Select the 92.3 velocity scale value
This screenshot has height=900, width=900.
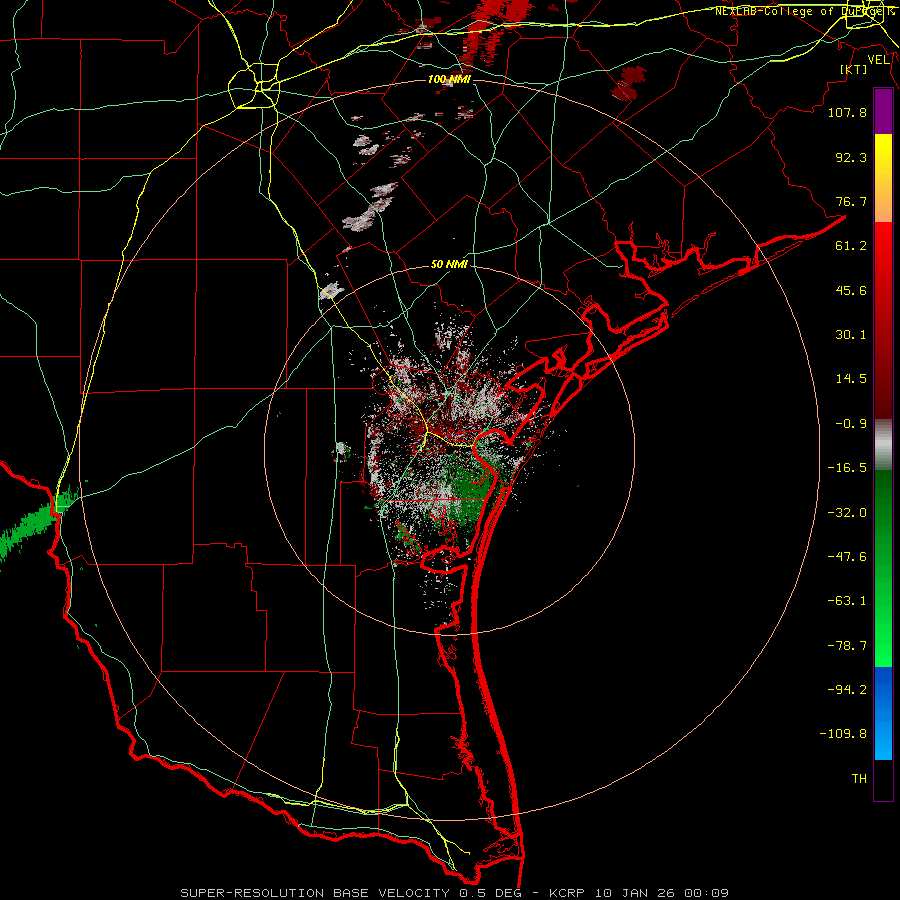[851, 157]
